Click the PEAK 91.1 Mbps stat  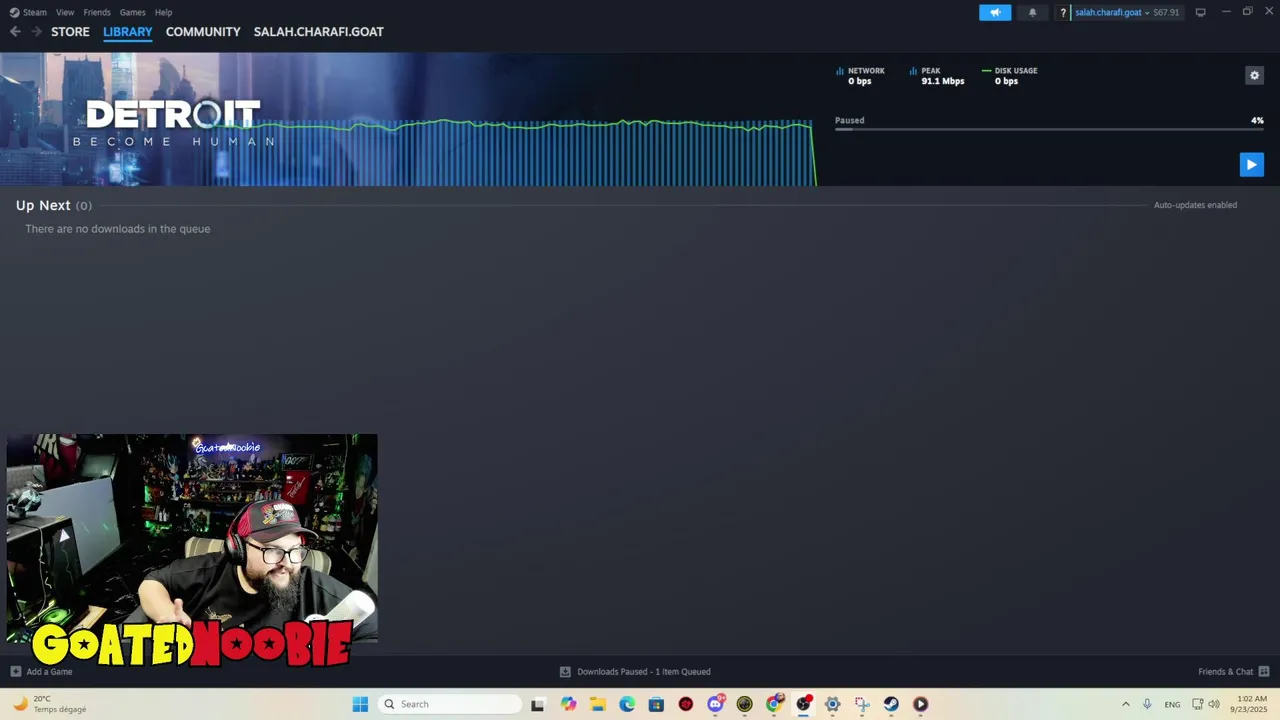tap(937, 76)
